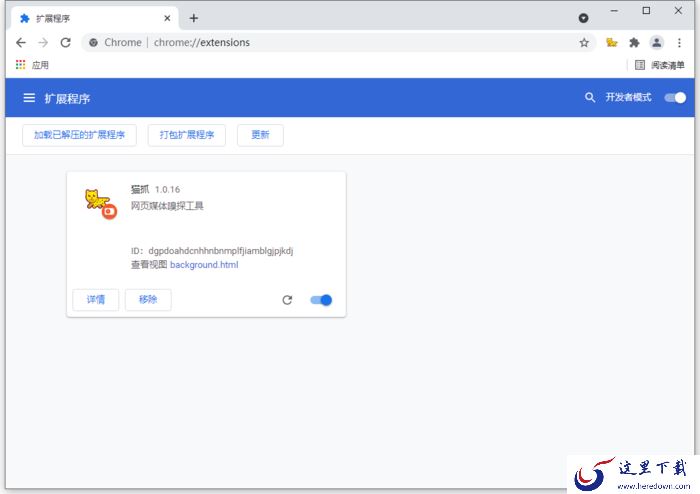Image resolution: width=700 pixels, height=494 pixels.
Task: Search extensions with the magnifier icon
Action: click(x=590, y=97)
